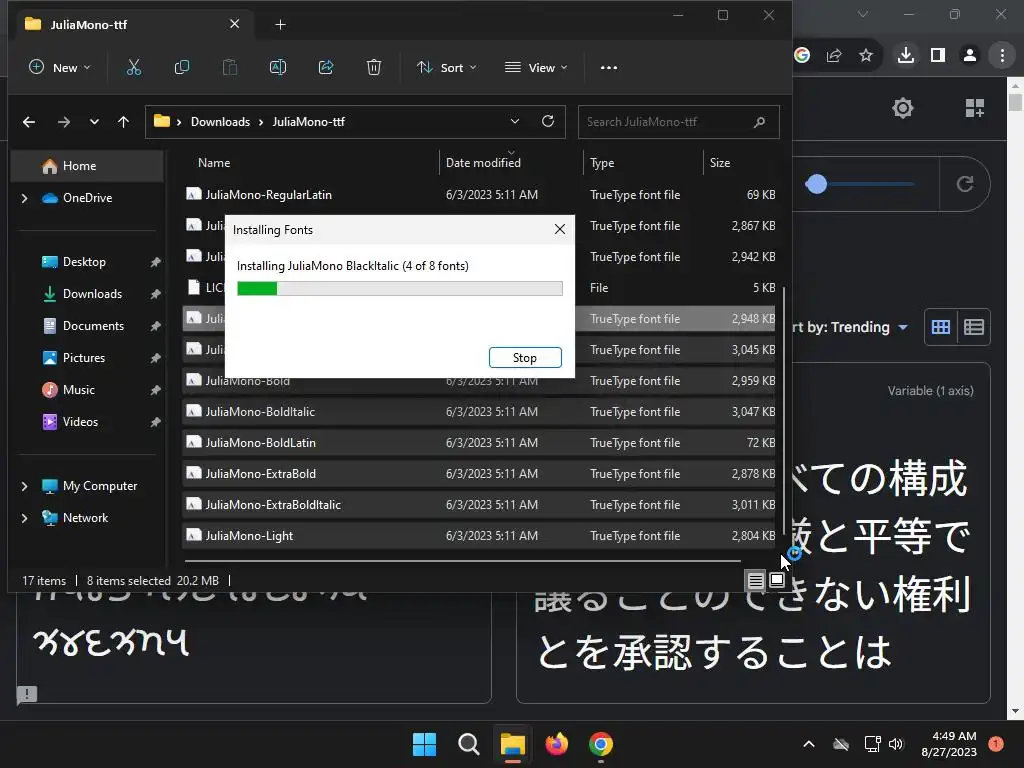Click the Copy icon in Explorer toolbar
This screenshot has height=768, width=1024.
pyautogui.click(x=182, y=67)
